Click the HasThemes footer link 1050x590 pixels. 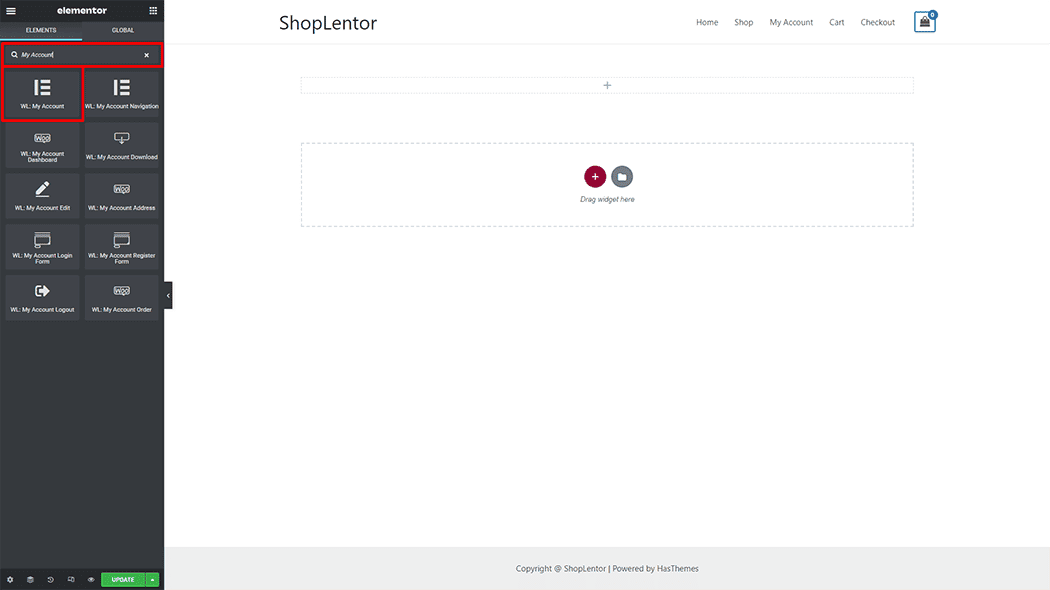[x=678, y=569]
